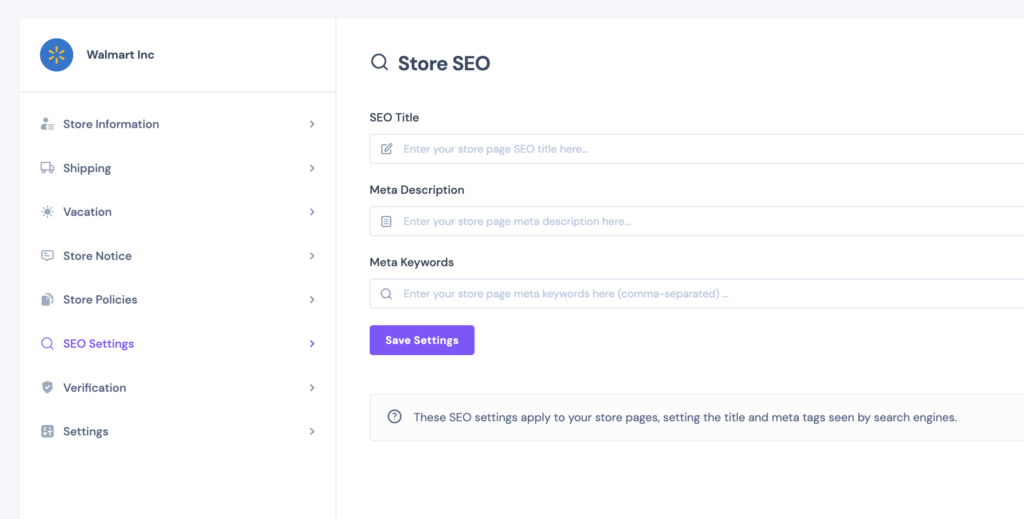Image resolution: width=1024 pixels, height=519 pixels.
Task: Expand the Shipping row chevron
Action: [312, 168]
